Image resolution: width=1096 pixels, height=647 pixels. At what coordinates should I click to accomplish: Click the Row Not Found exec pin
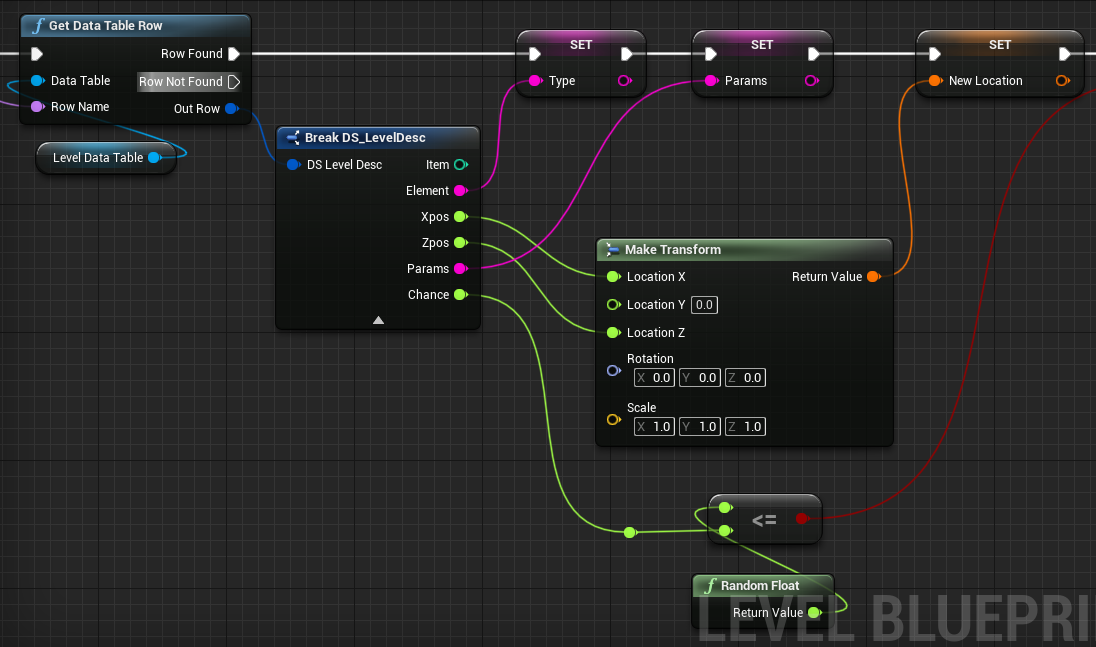coord(234,82)
